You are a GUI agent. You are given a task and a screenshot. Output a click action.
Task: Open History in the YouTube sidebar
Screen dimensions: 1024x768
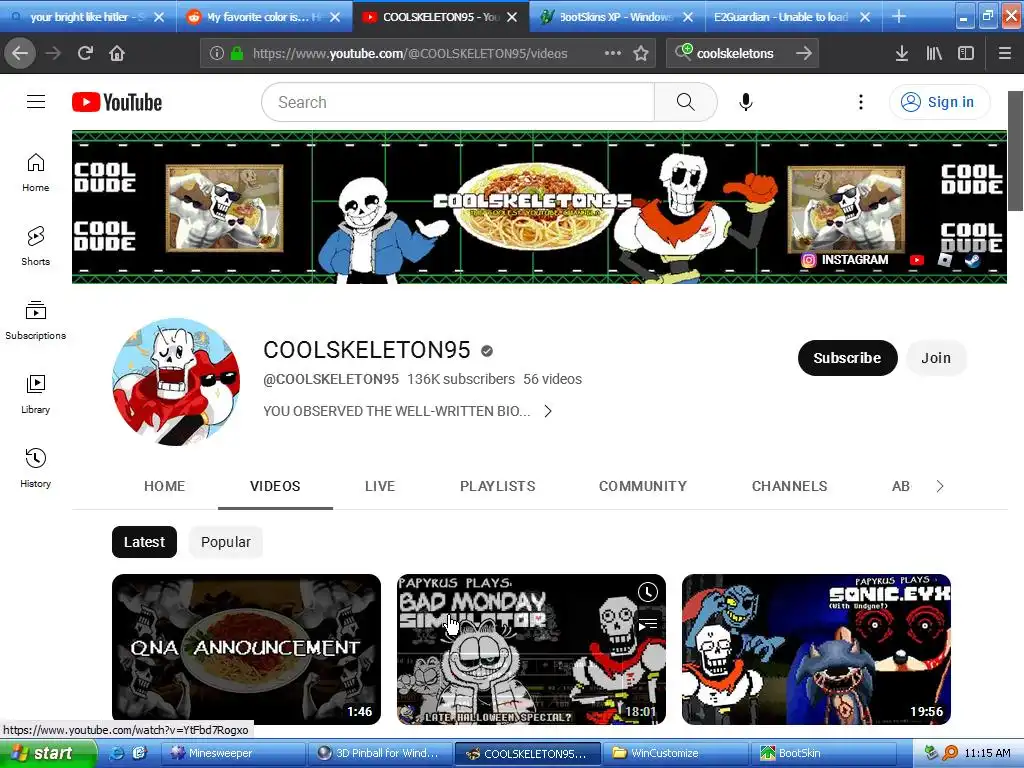35,468
